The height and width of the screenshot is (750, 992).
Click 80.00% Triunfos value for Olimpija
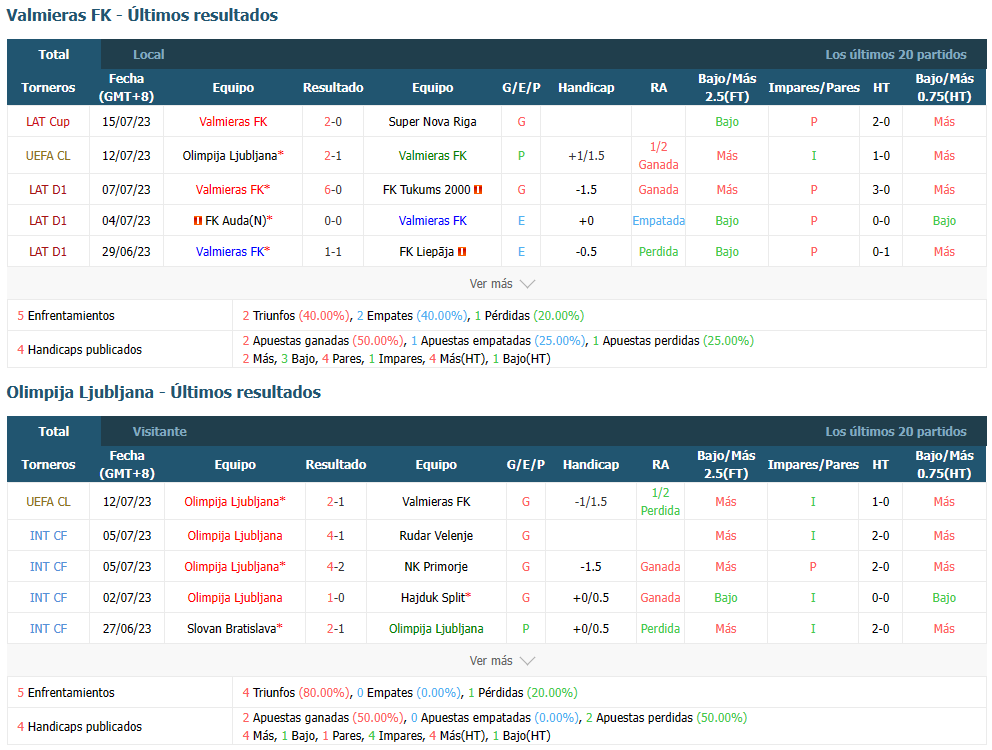[x=323, y=693]
